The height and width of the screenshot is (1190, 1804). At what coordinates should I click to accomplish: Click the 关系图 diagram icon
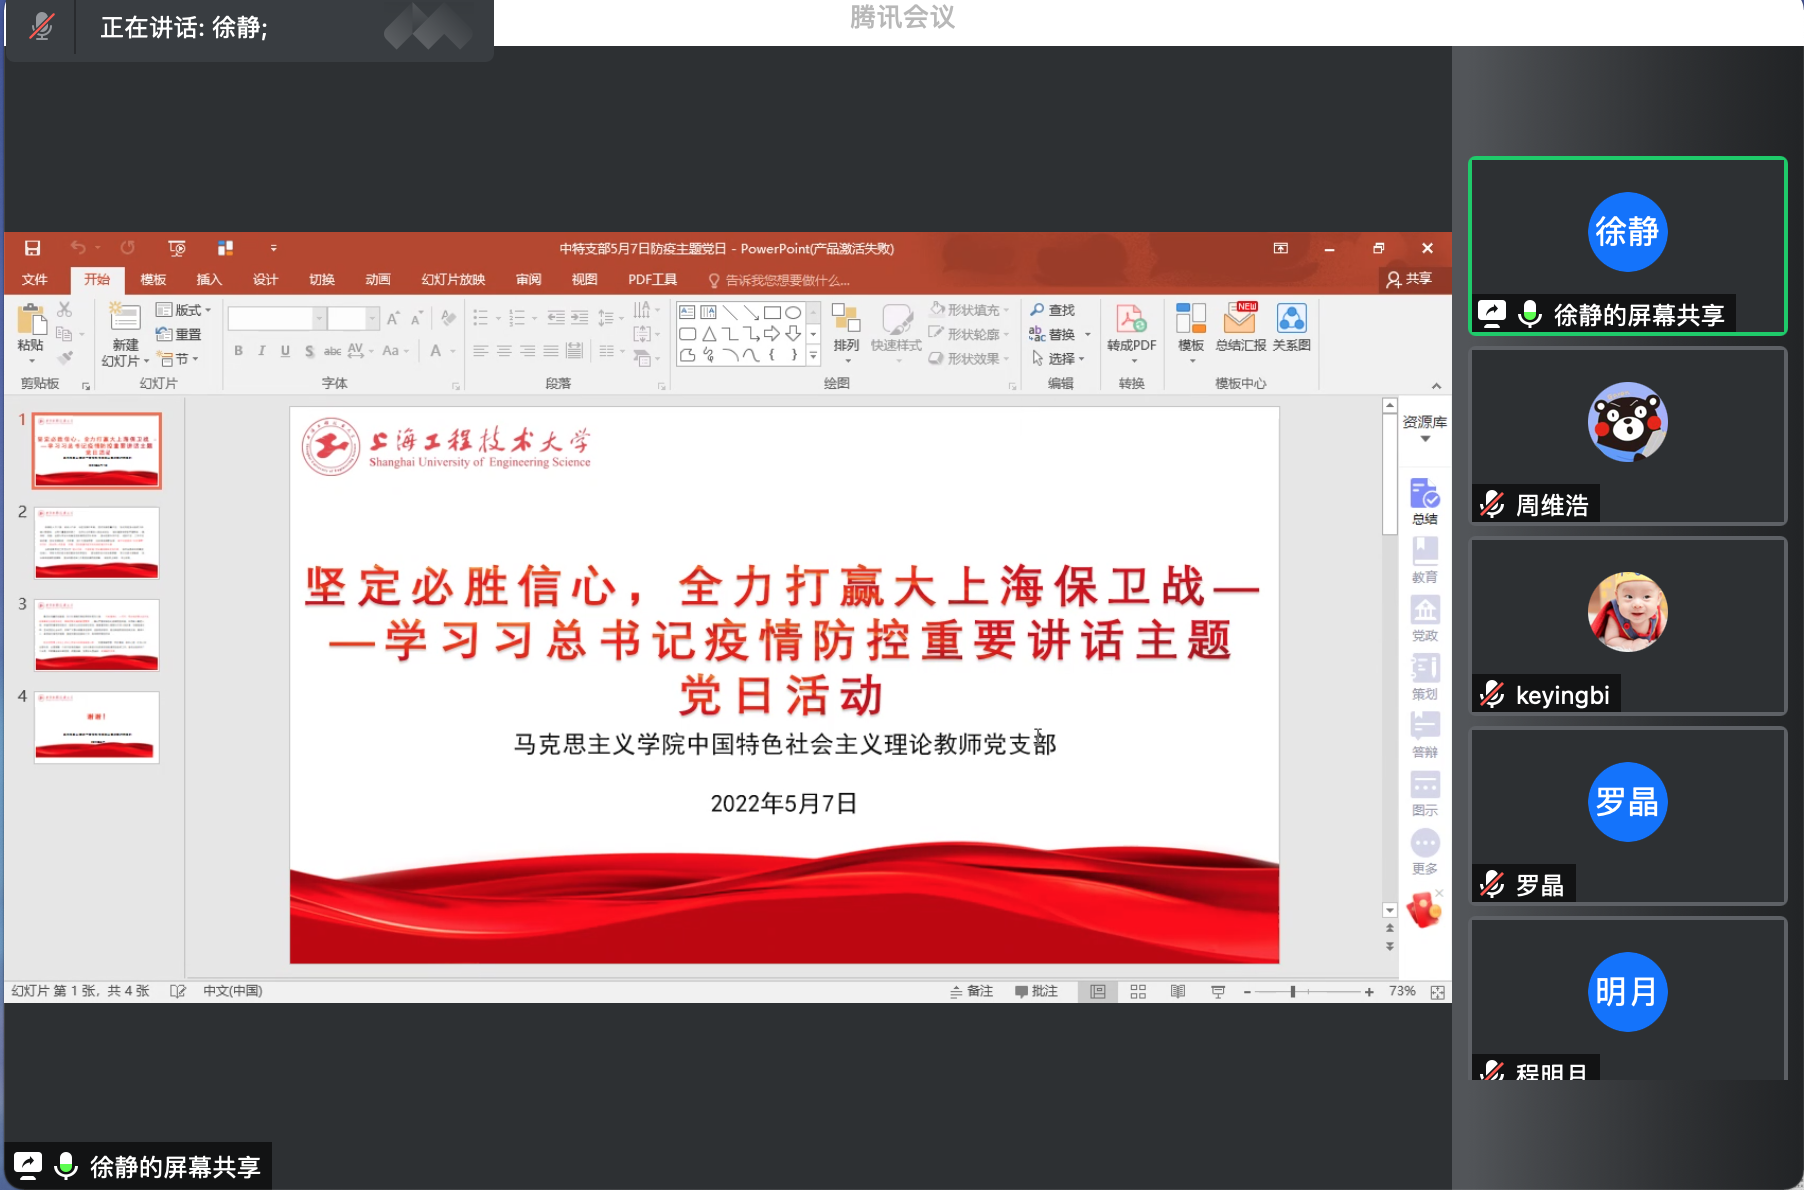pos(1291,320)
